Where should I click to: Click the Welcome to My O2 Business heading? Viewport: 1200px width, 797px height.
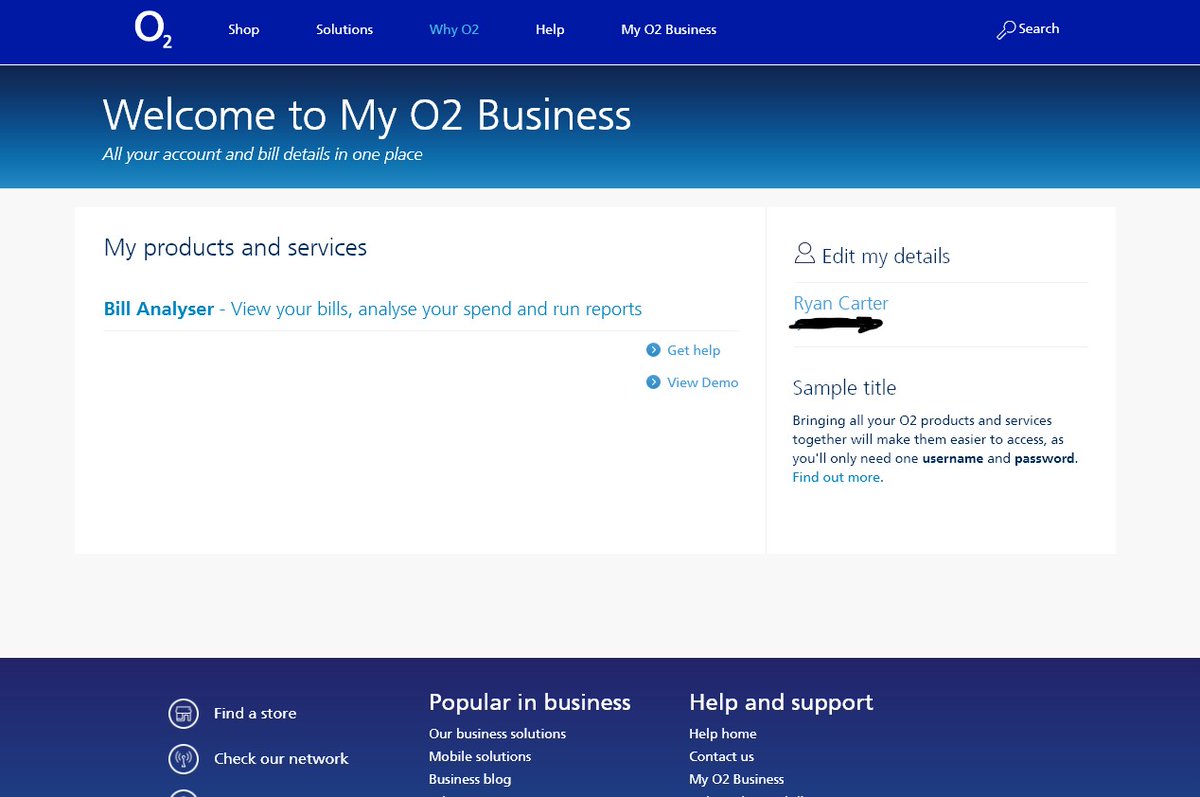pyautogui.click(x=367, y=115)
